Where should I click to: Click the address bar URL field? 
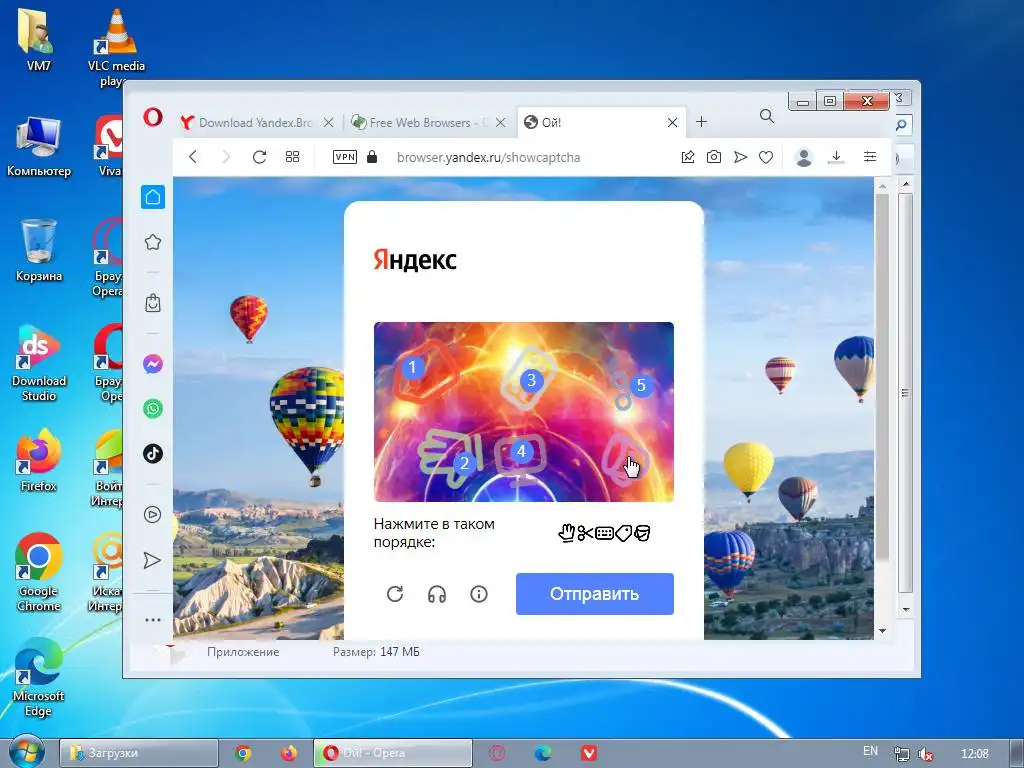point(488,157)
